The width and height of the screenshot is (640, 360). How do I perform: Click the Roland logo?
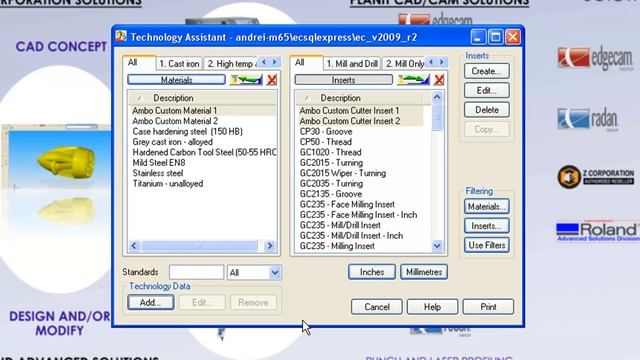(x=598, y=231)
